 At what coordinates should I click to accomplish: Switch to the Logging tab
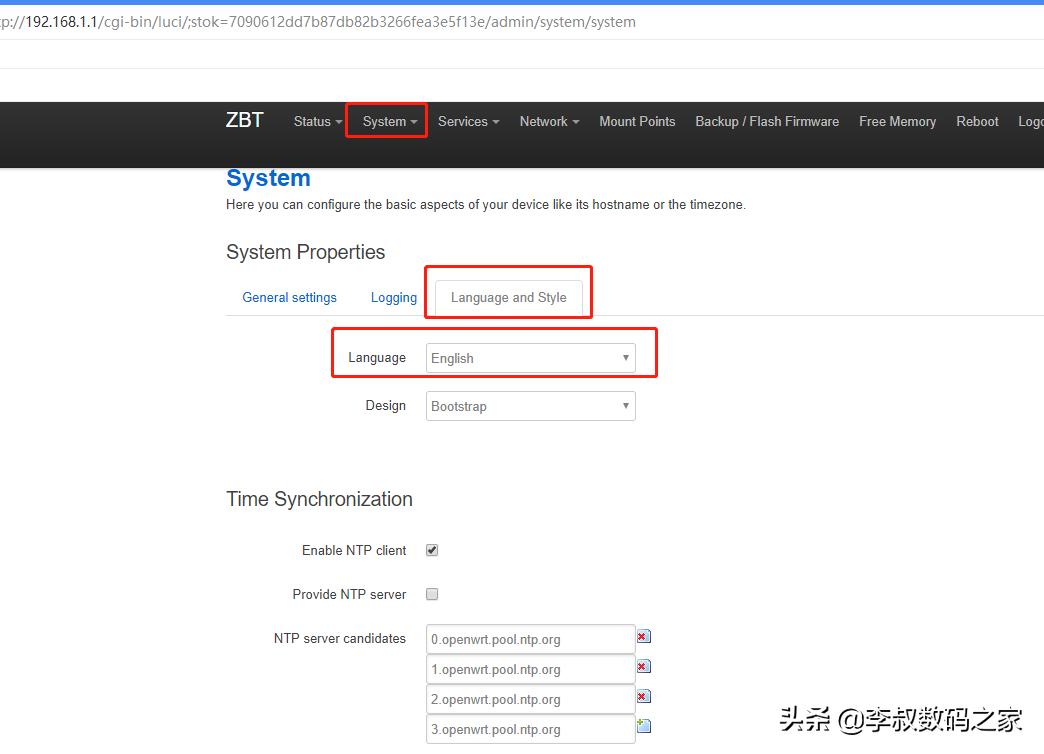pyautogui.click(x=393, y=297)
